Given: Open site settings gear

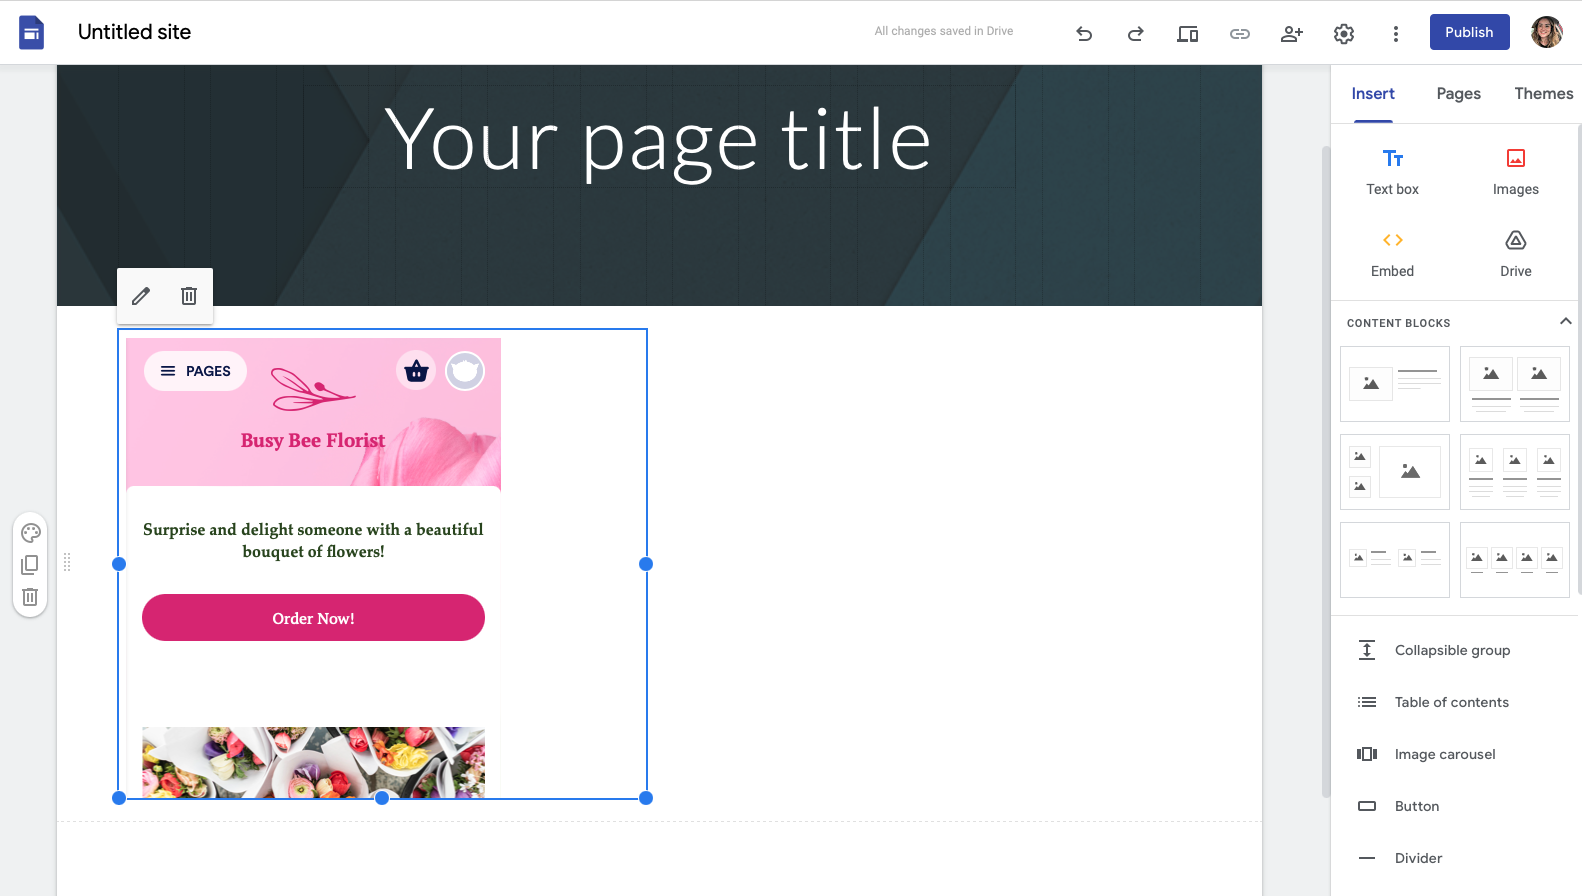Looking at the screenshot, I should pyautogui.click(x=1344, y=34).
